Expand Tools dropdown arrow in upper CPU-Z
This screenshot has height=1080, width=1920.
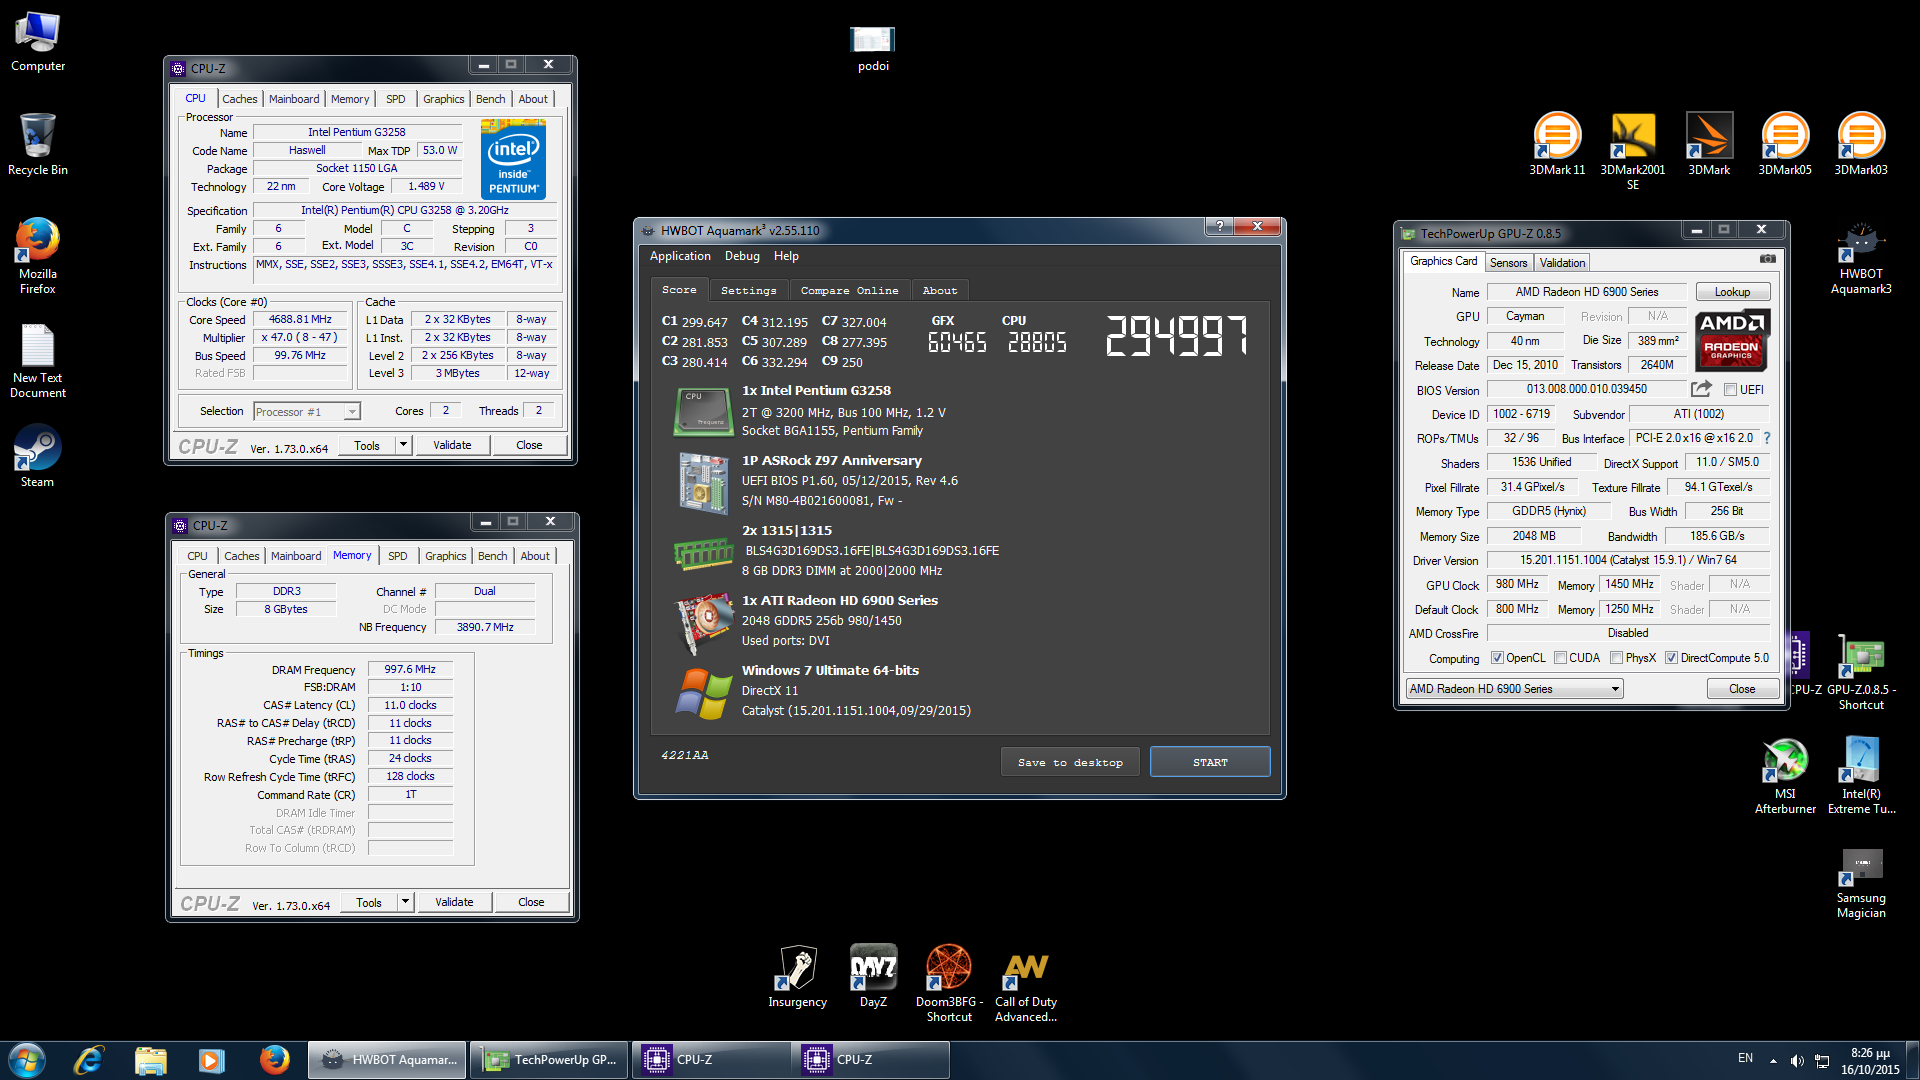(403, 445)
